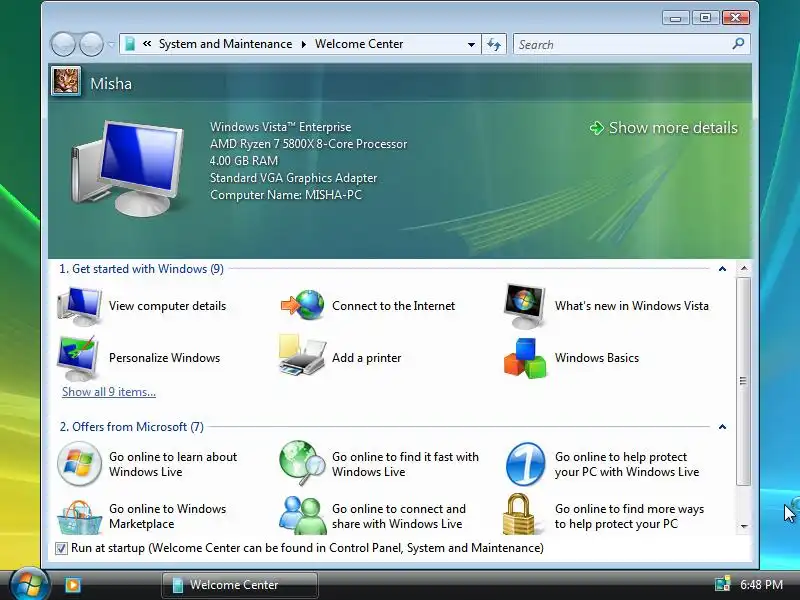Click the Welcome Center taskbar button
Screen dimensions: 800x600
coord(240,585)
